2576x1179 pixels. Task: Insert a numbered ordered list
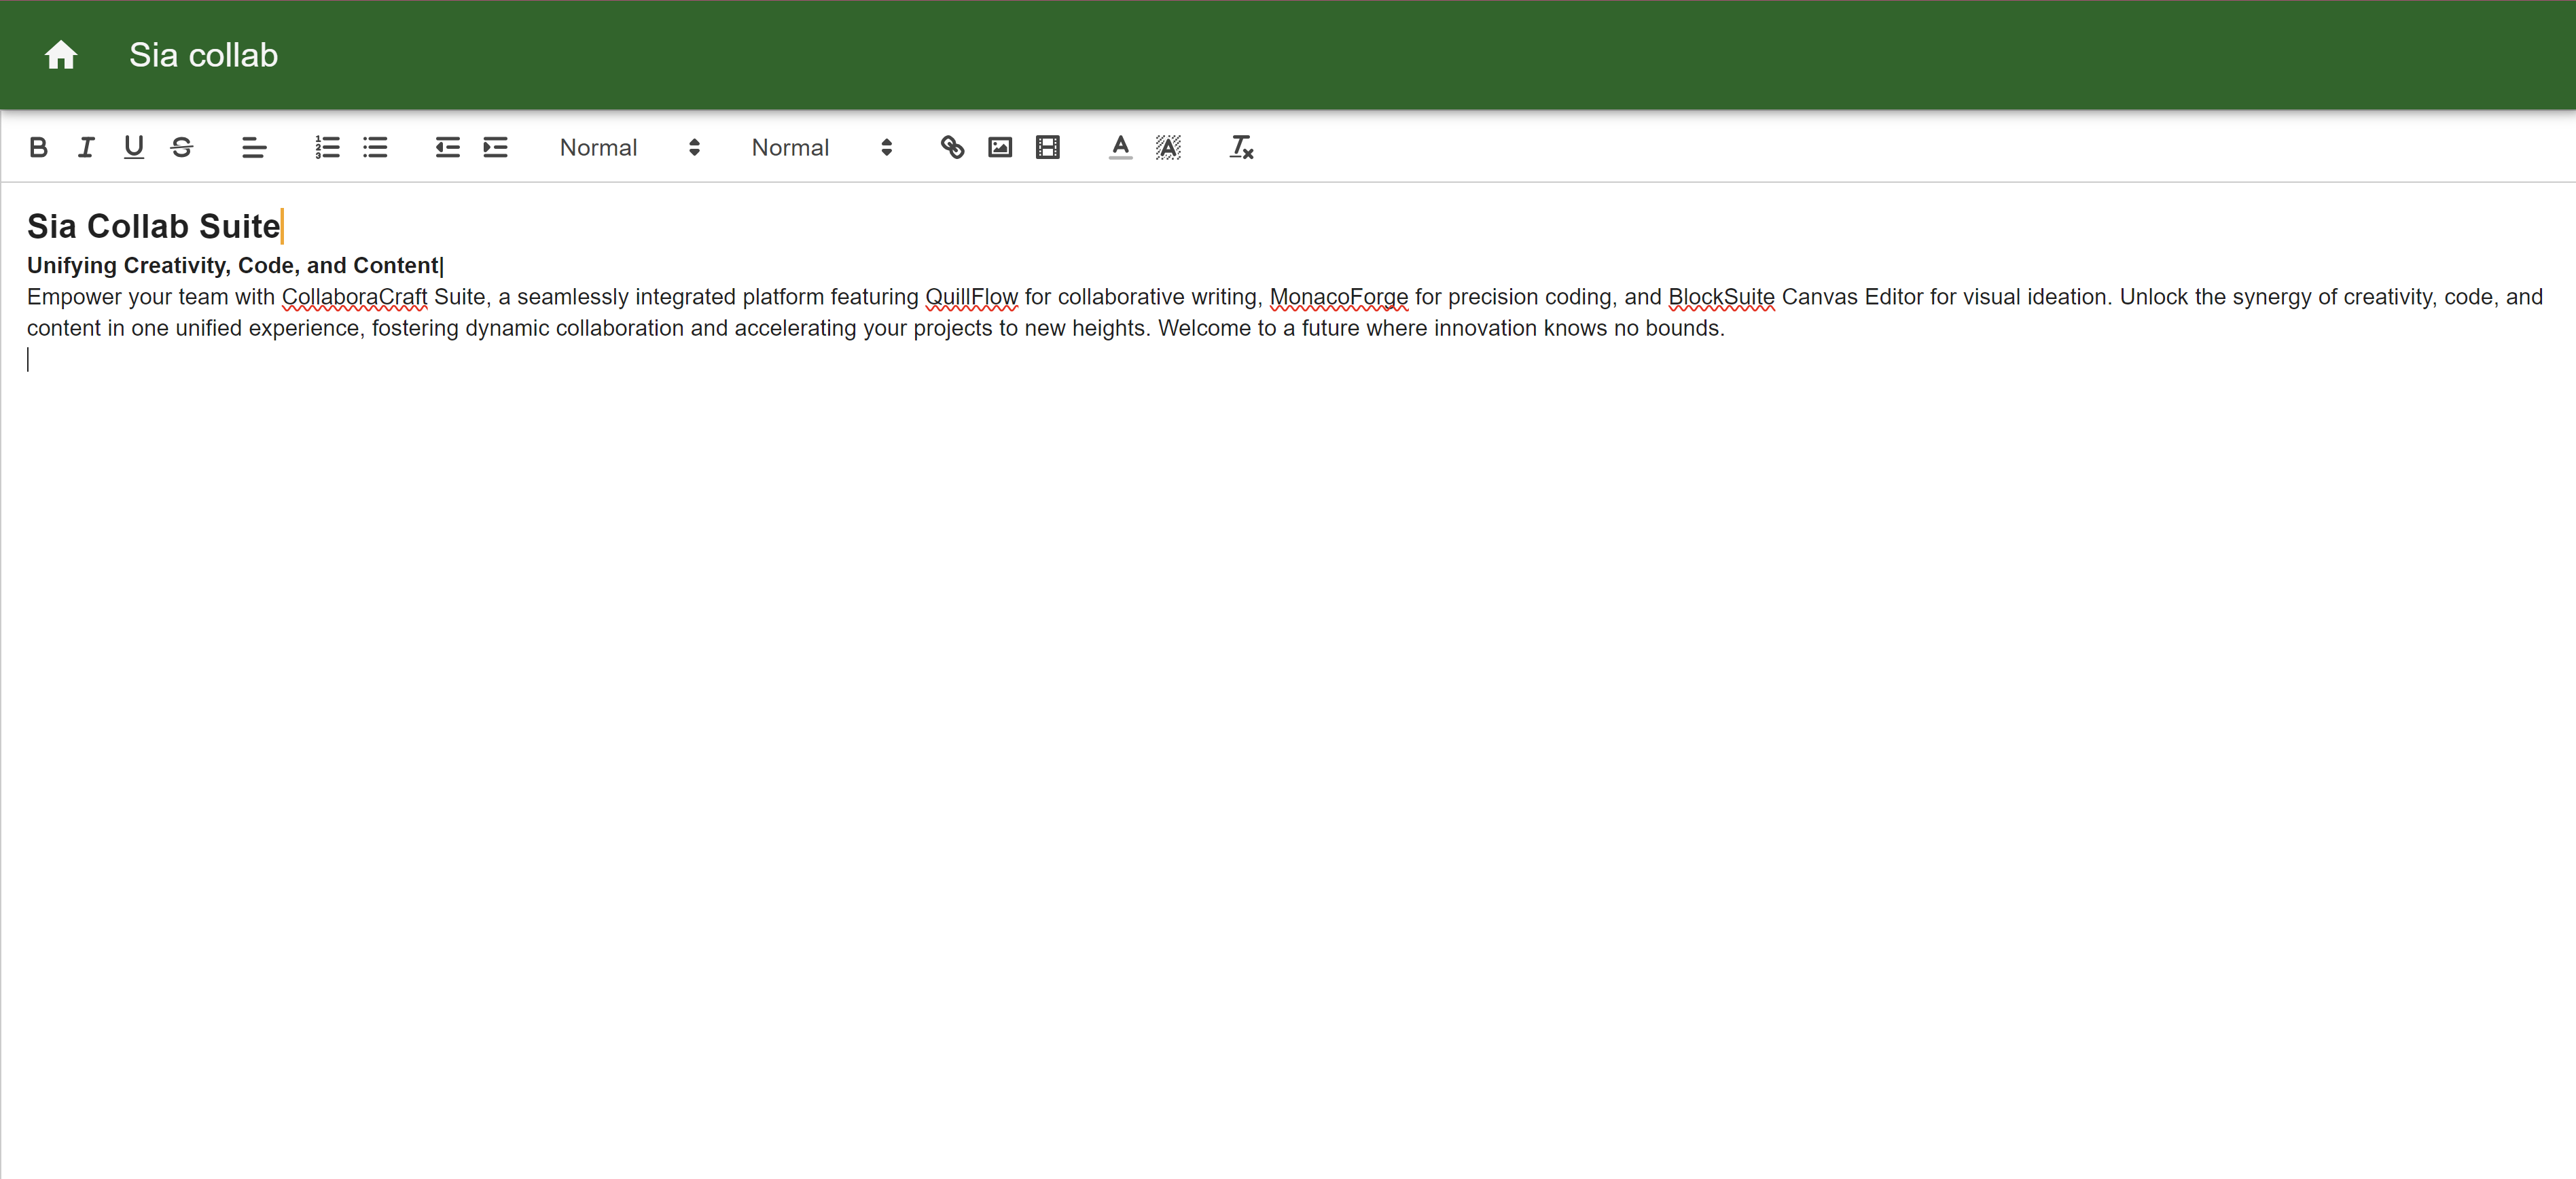[x=327, y=148]
